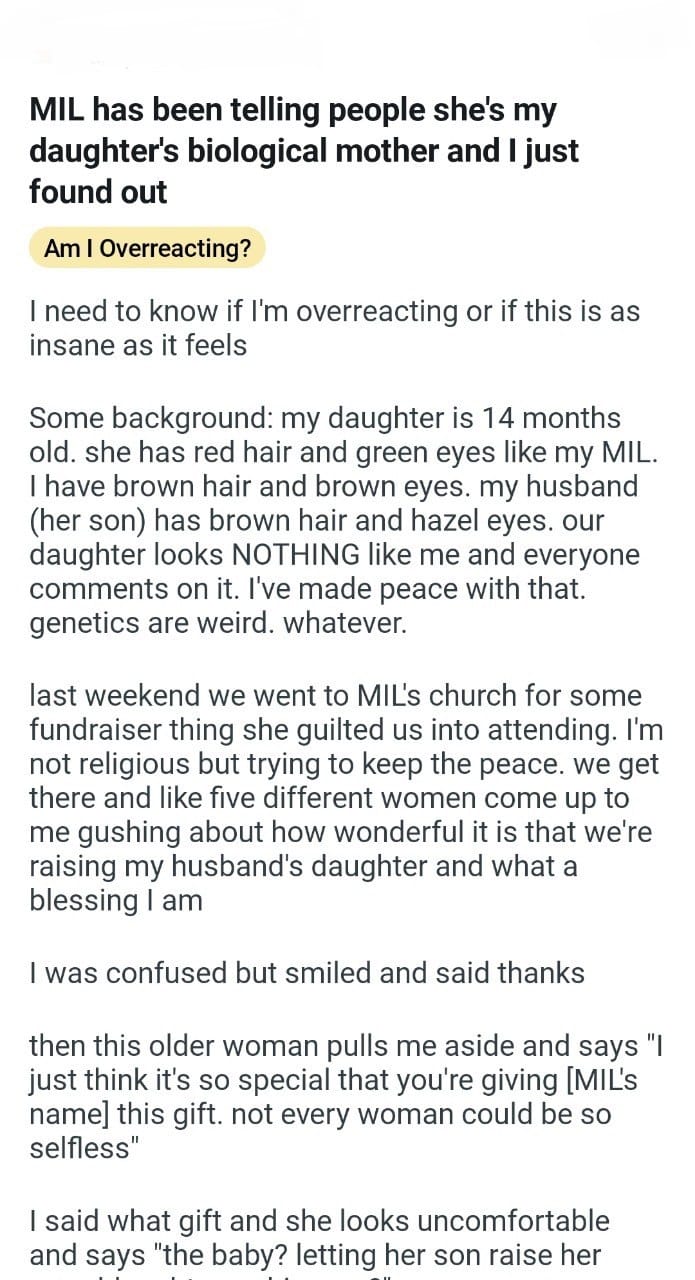Open the post title about MIL
The height and width of the screenshot is (1280, 695).
(304, 150)
